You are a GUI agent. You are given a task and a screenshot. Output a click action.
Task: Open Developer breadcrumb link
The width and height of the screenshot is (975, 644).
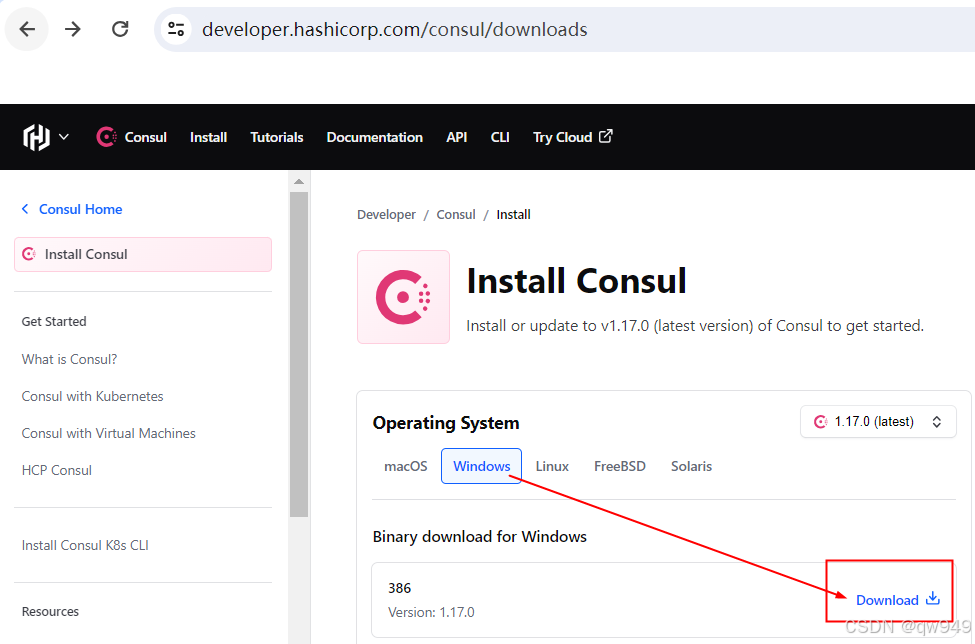click(x=386, y=214)
